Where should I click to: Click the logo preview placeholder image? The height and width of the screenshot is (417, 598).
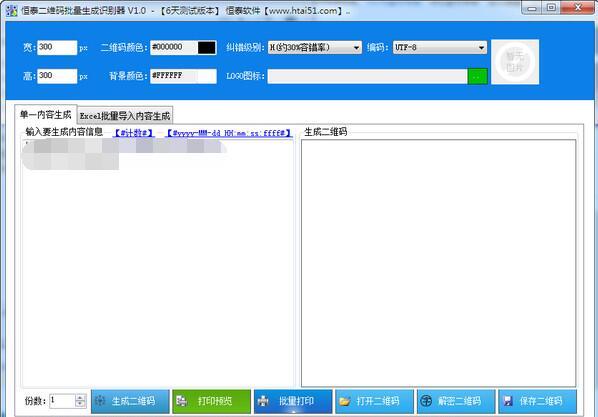coord(515,62)
